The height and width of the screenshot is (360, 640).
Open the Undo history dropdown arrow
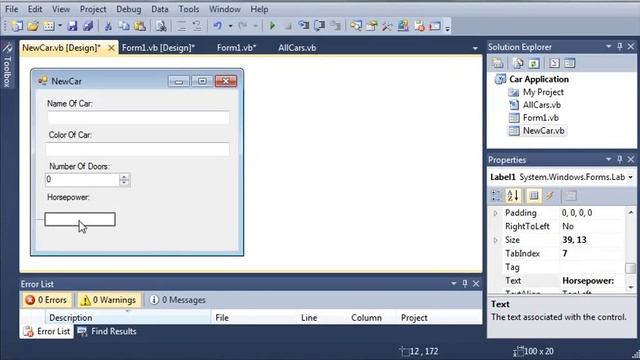230,26
